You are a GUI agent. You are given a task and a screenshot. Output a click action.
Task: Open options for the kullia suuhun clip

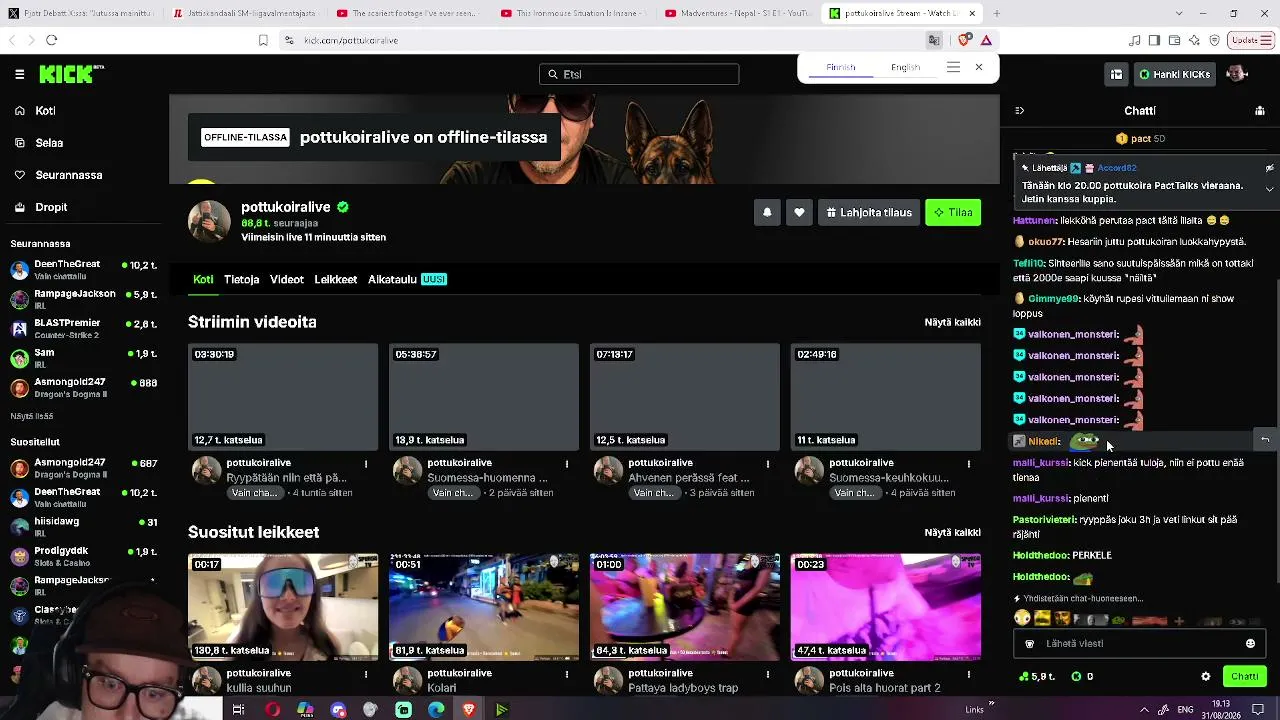[366, 674]
